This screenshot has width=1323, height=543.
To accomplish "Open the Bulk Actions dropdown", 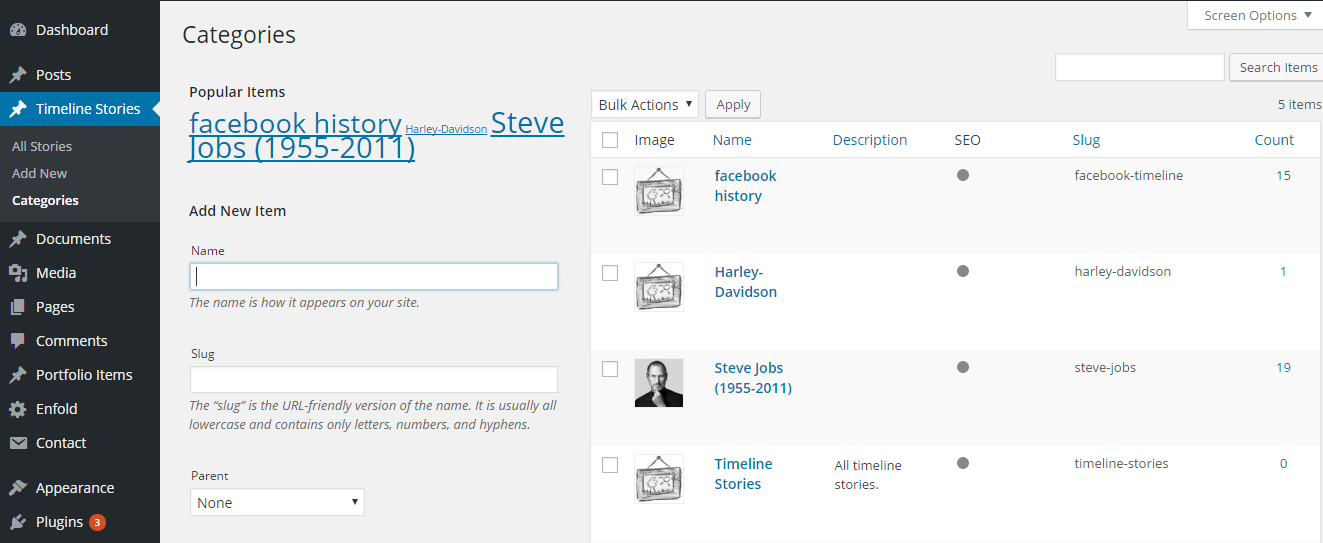I will click(x=645, y=105).
